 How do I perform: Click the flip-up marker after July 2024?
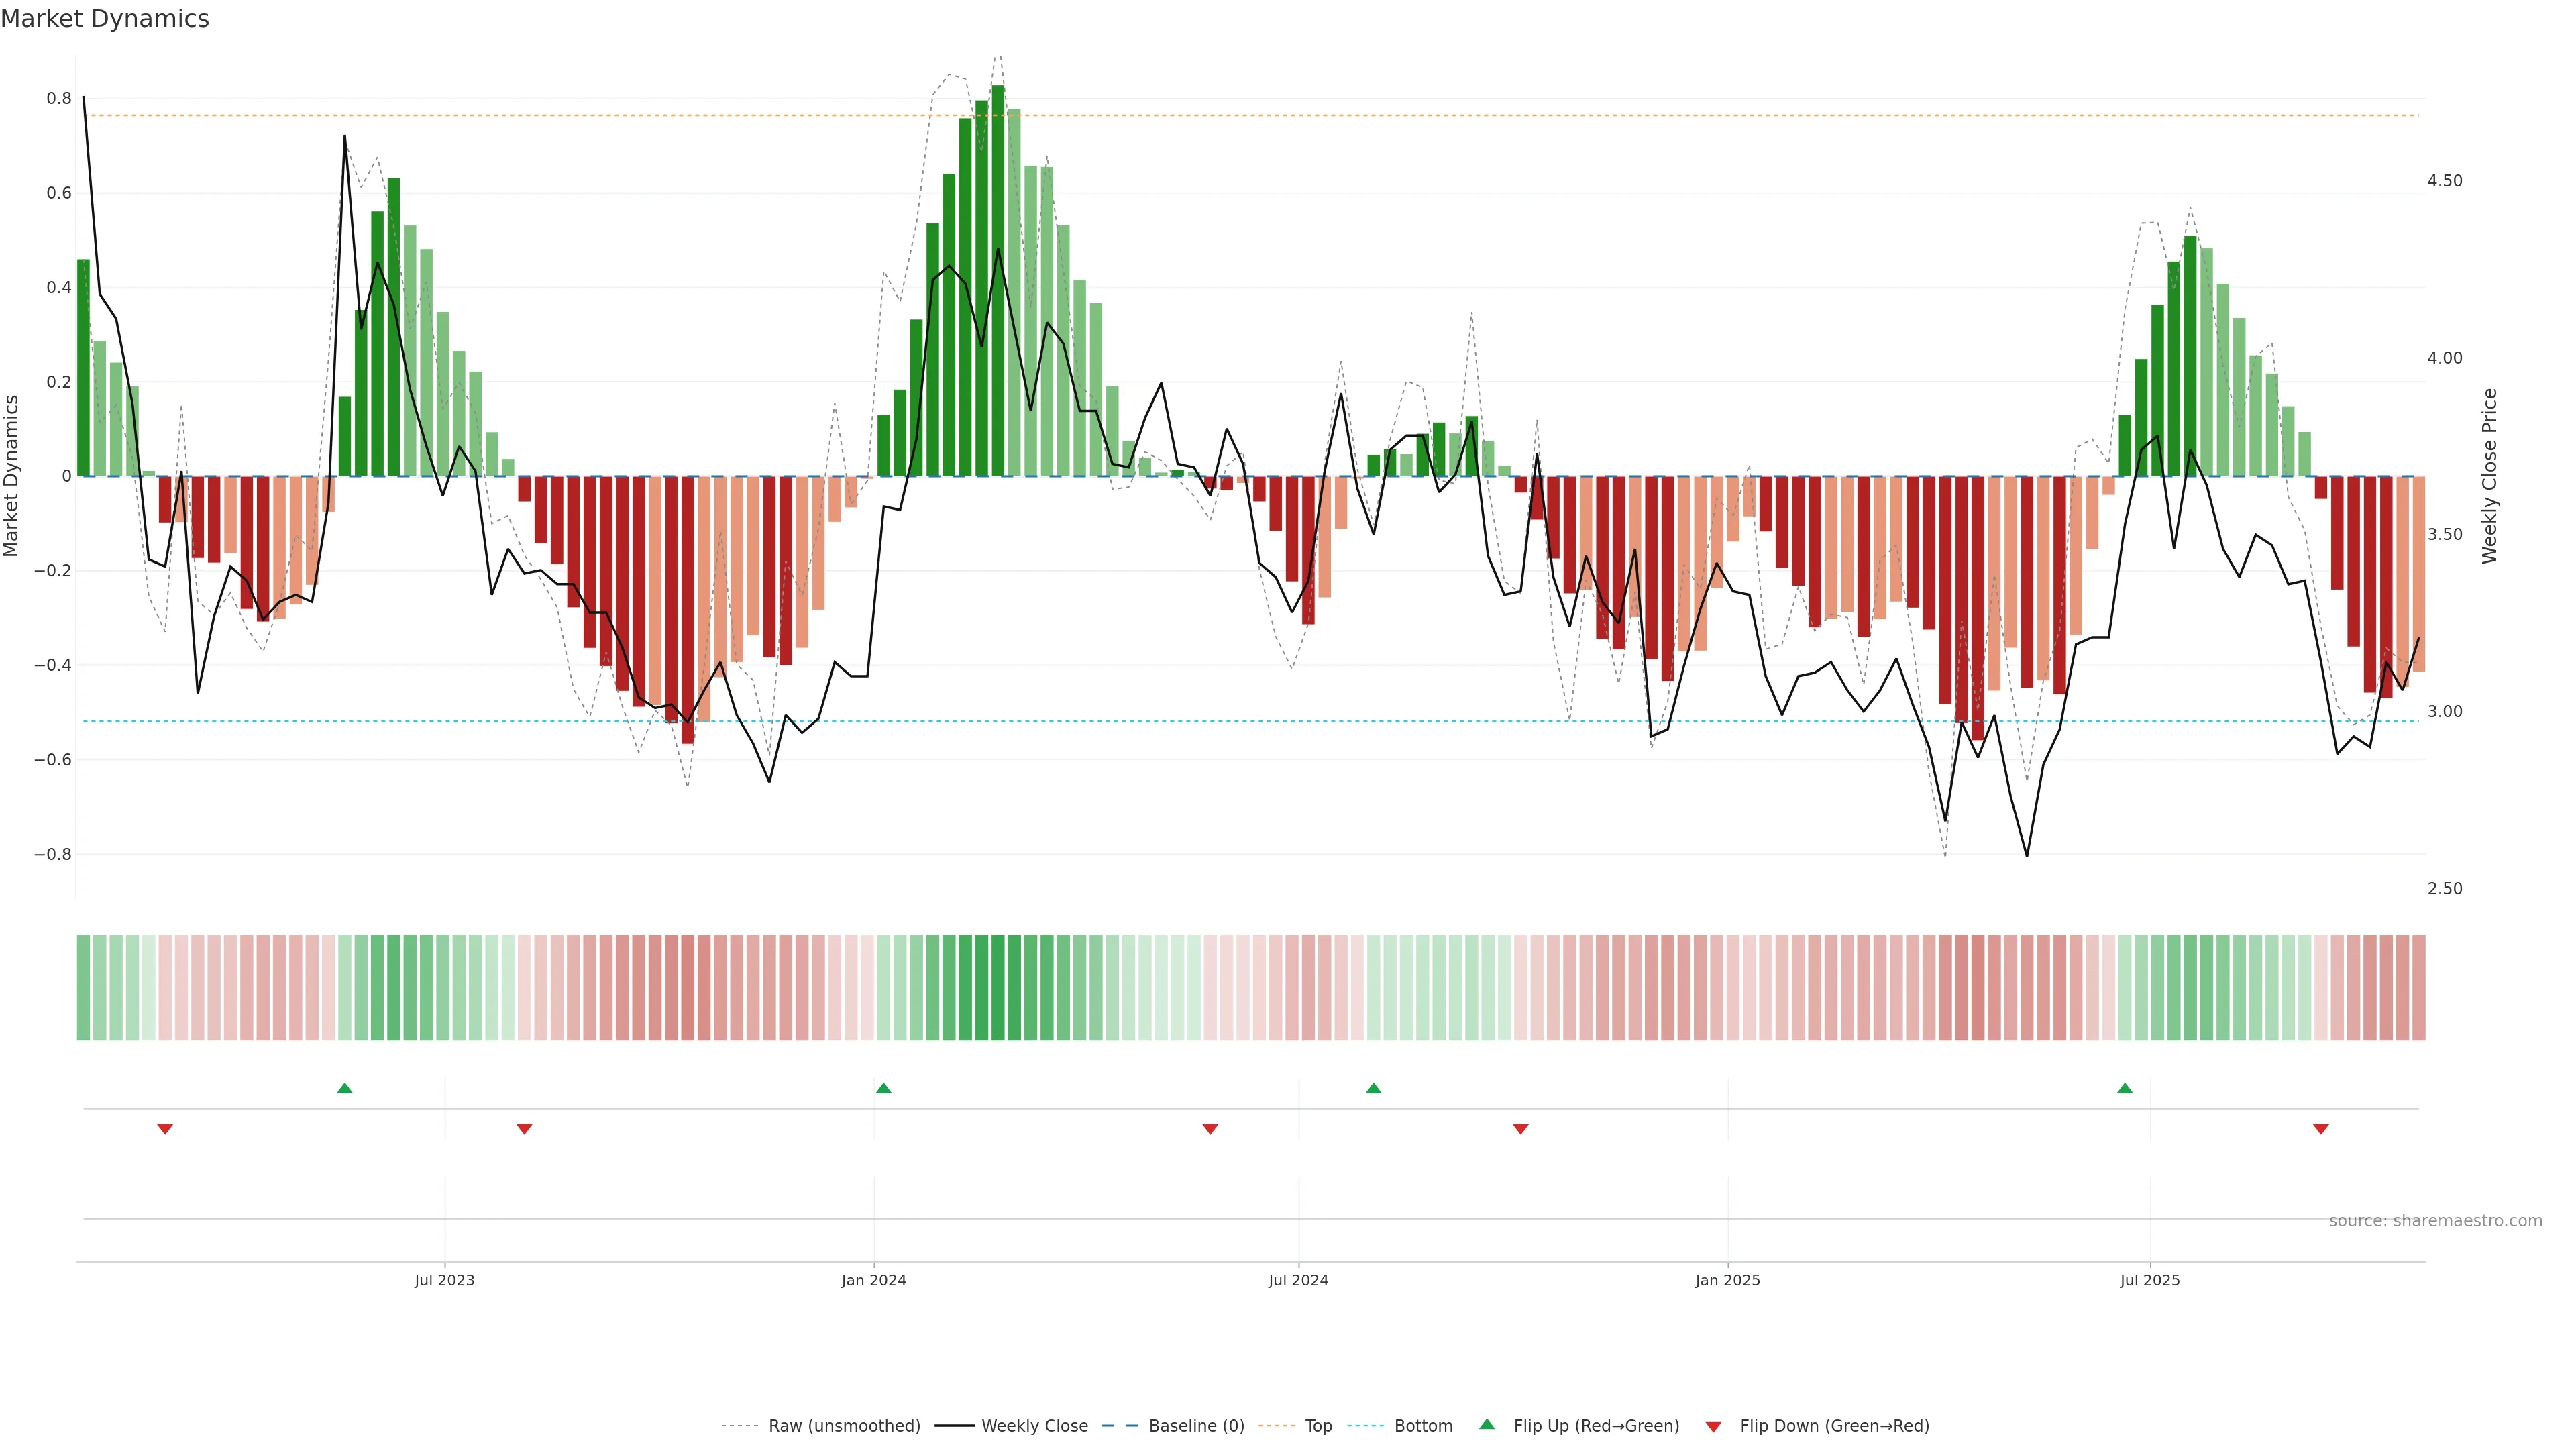coord(1373,1088)
